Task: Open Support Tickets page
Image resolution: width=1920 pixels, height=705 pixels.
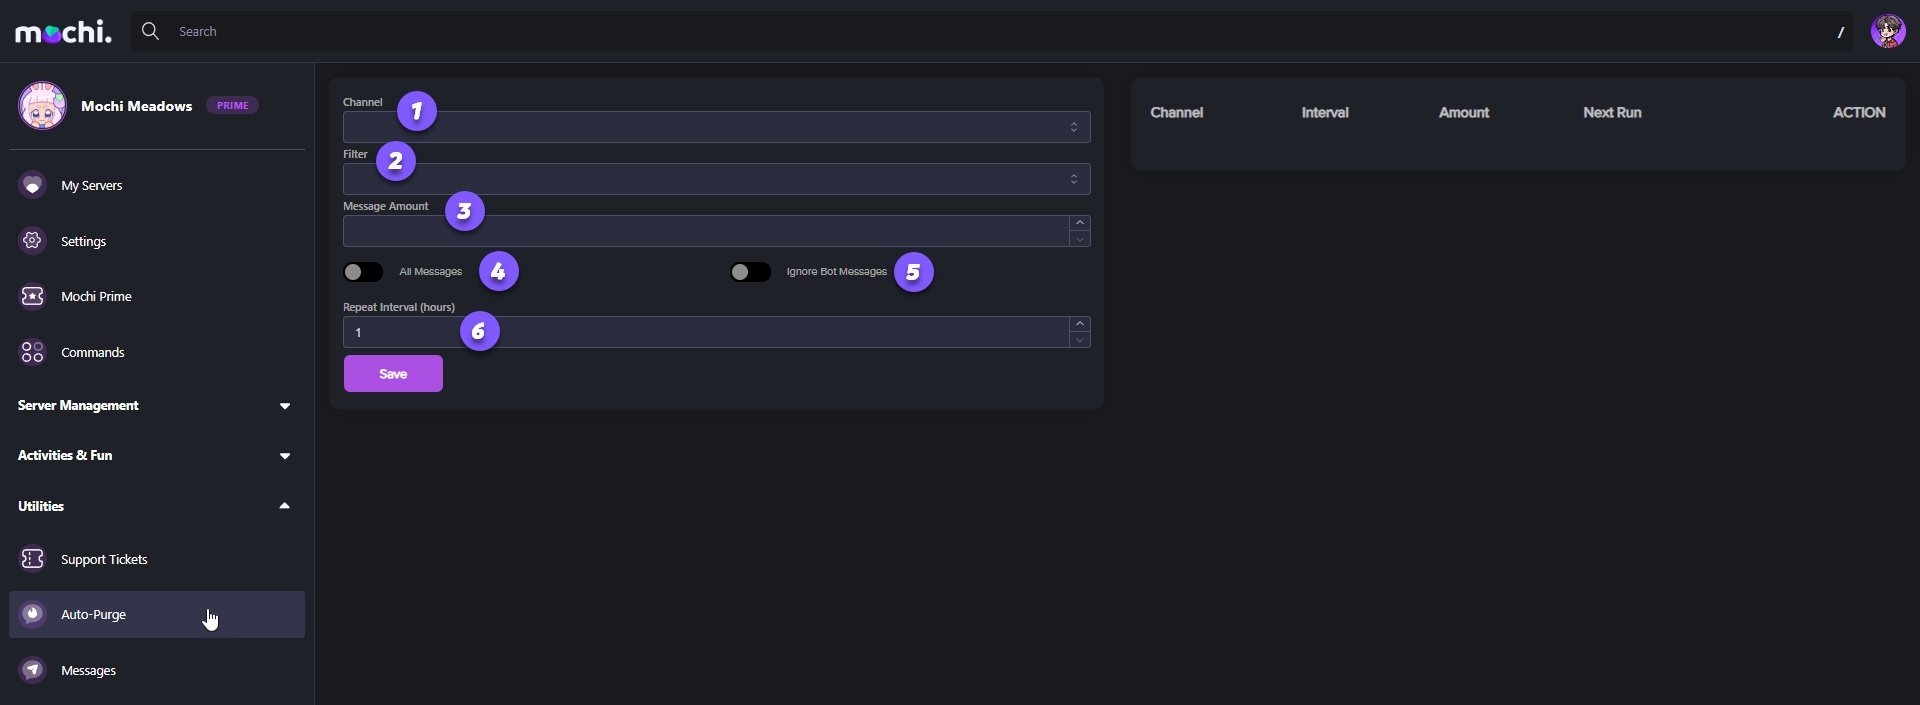Action: (157, 559)
